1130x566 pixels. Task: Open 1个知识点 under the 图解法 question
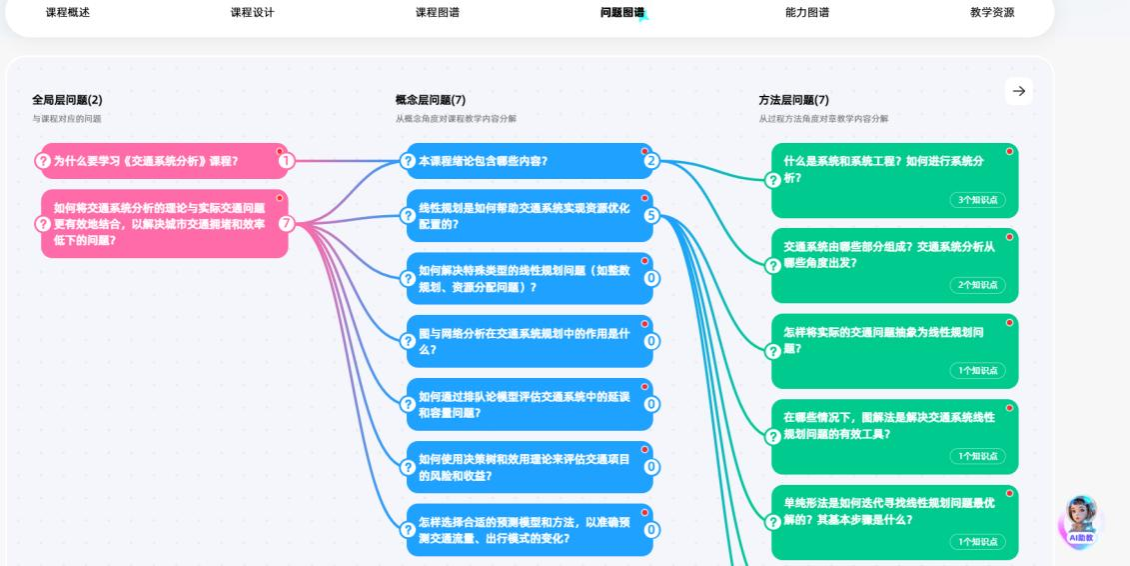977,456
